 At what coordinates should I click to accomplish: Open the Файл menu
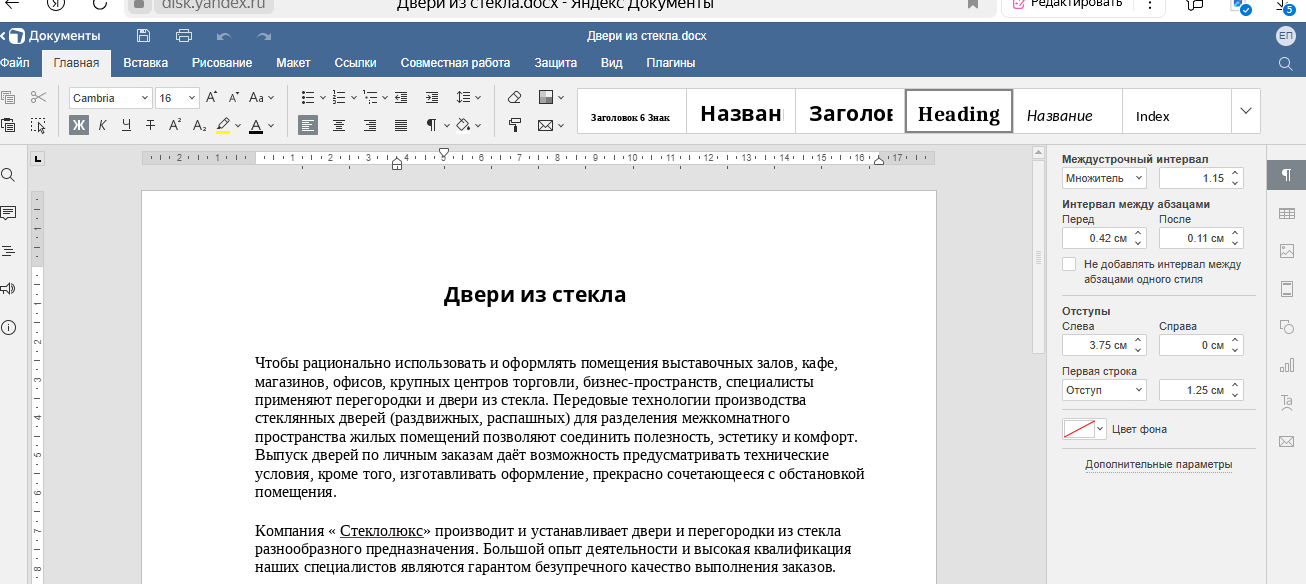[14, 63]
